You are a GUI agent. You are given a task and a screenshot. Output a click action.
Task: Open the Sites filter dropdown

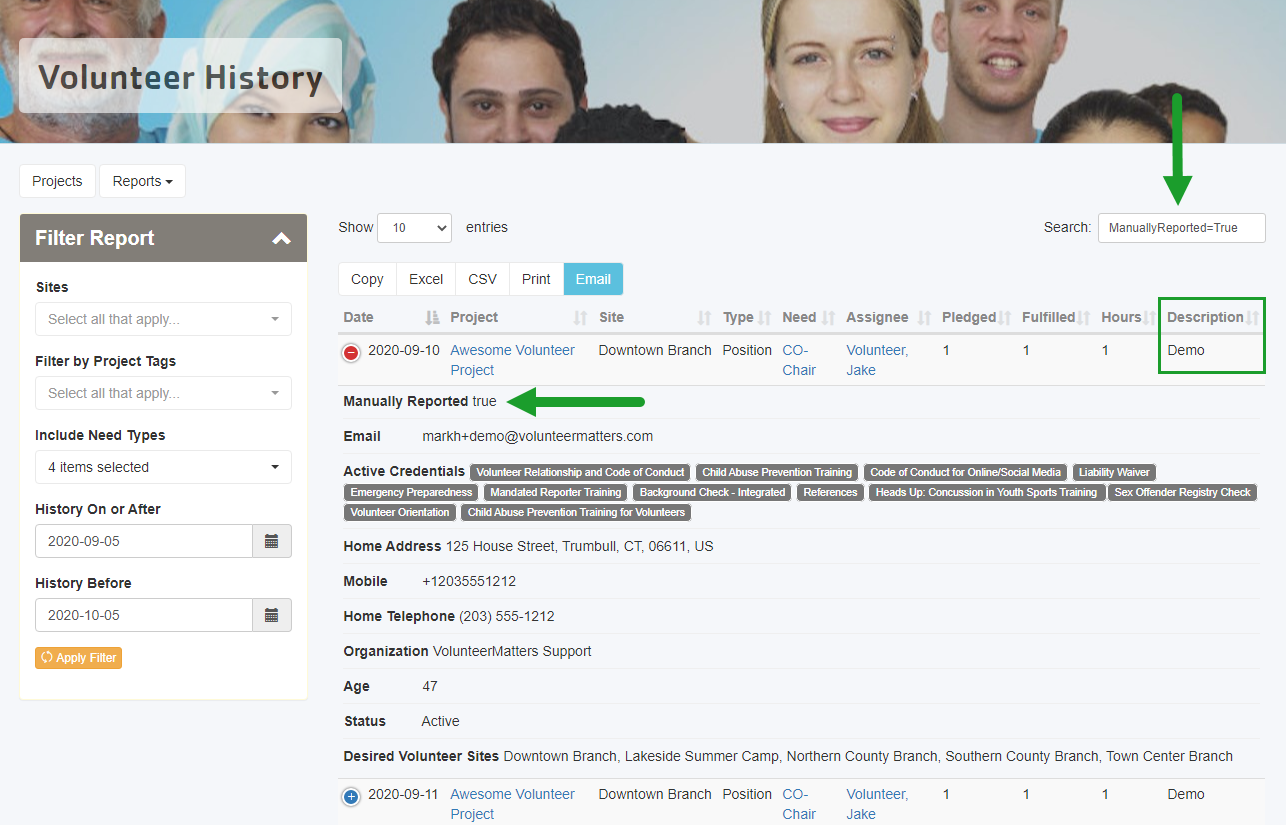163,319
